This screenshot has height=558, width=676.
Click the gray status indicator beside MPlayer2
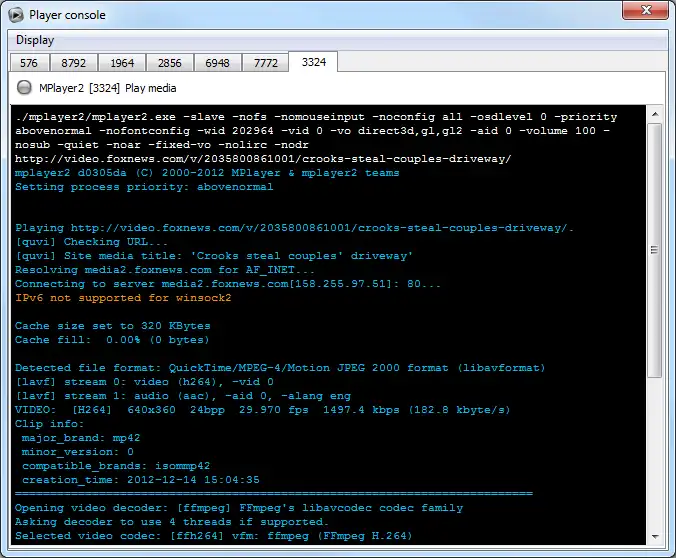coord(24,88)
